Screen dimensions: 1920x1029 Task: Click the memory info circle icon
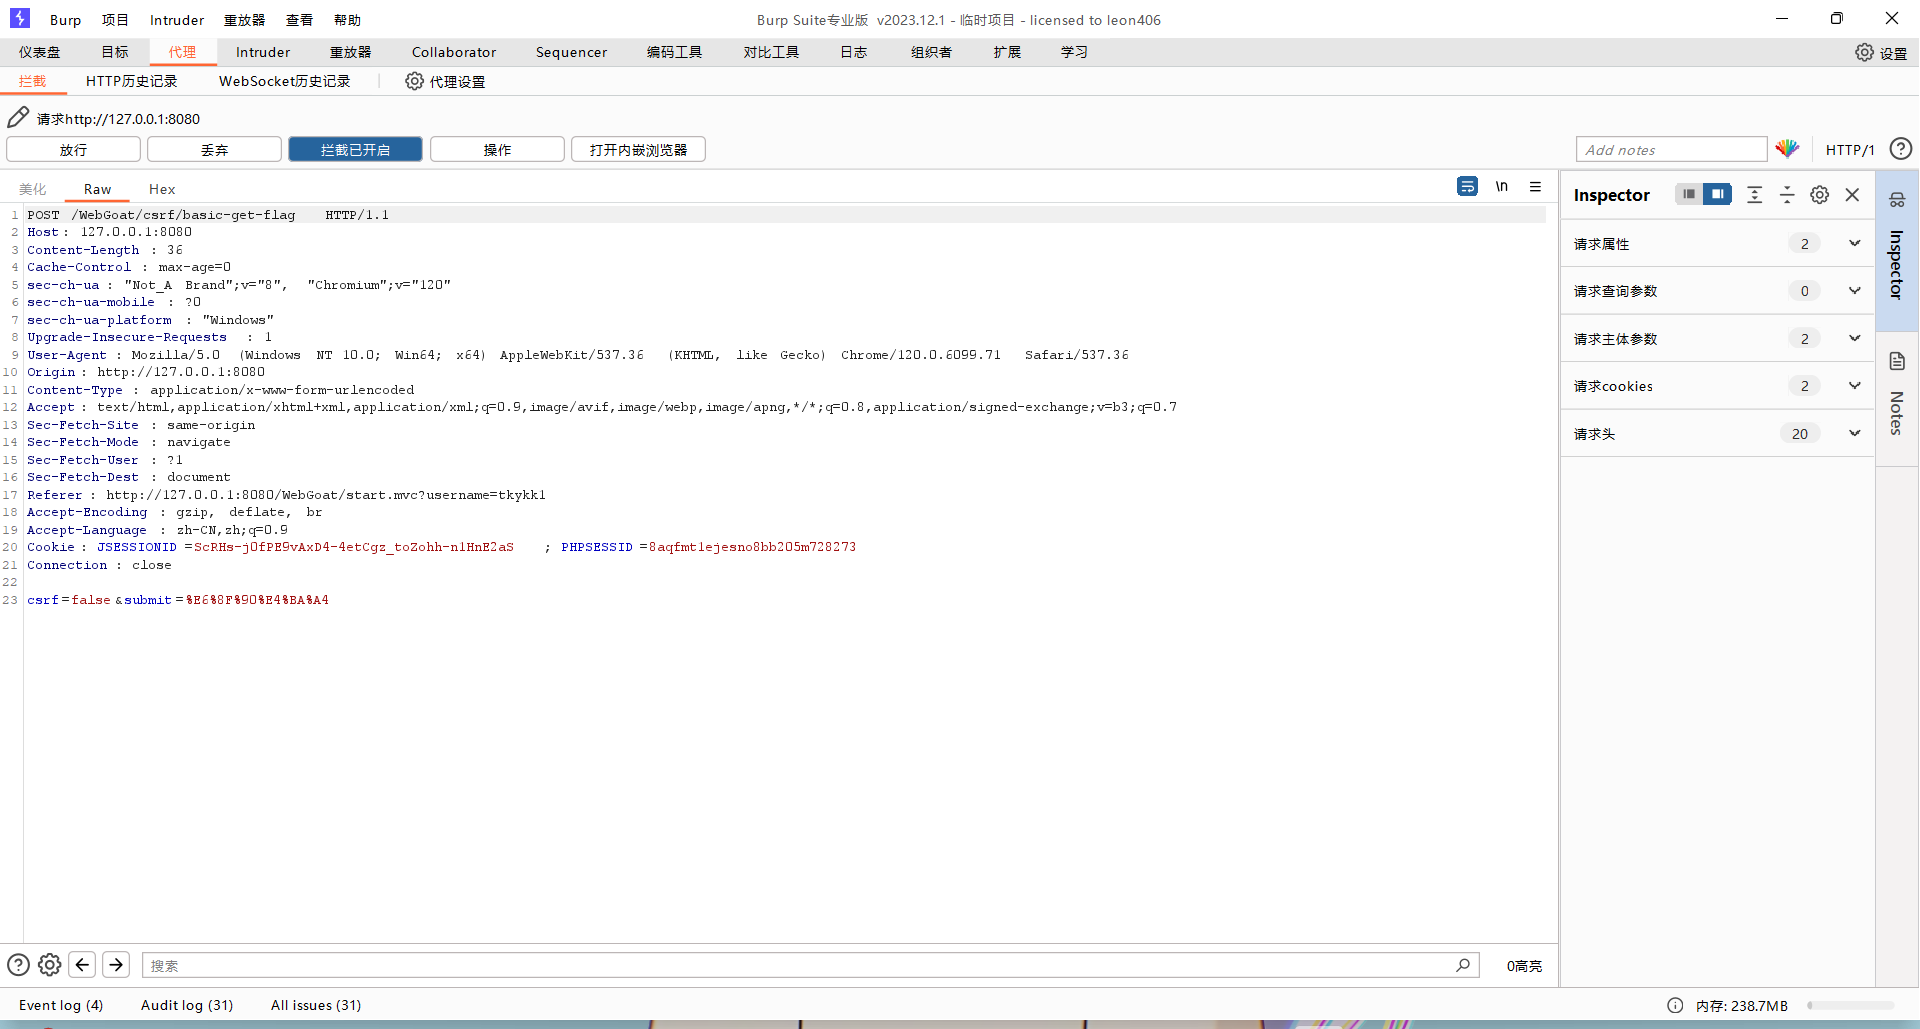(x=1675, y=1005)
